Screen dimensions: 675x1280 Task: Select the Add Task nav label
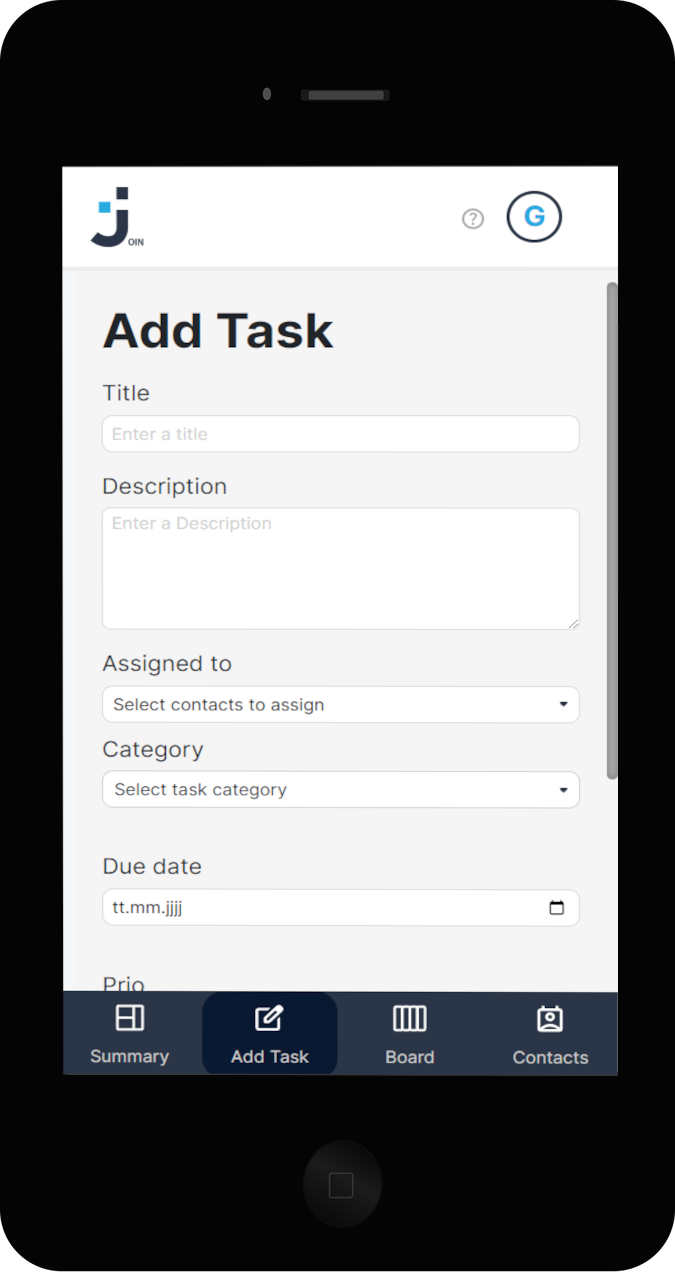coord(270,1056)
